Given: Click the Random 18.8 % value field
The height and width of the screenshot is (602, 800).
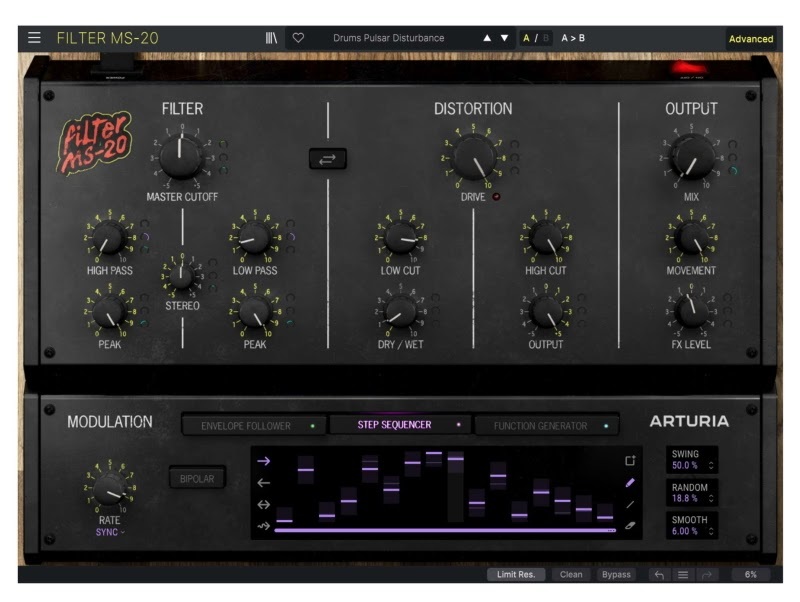Looking at the screenshot, I should (684, 498).
